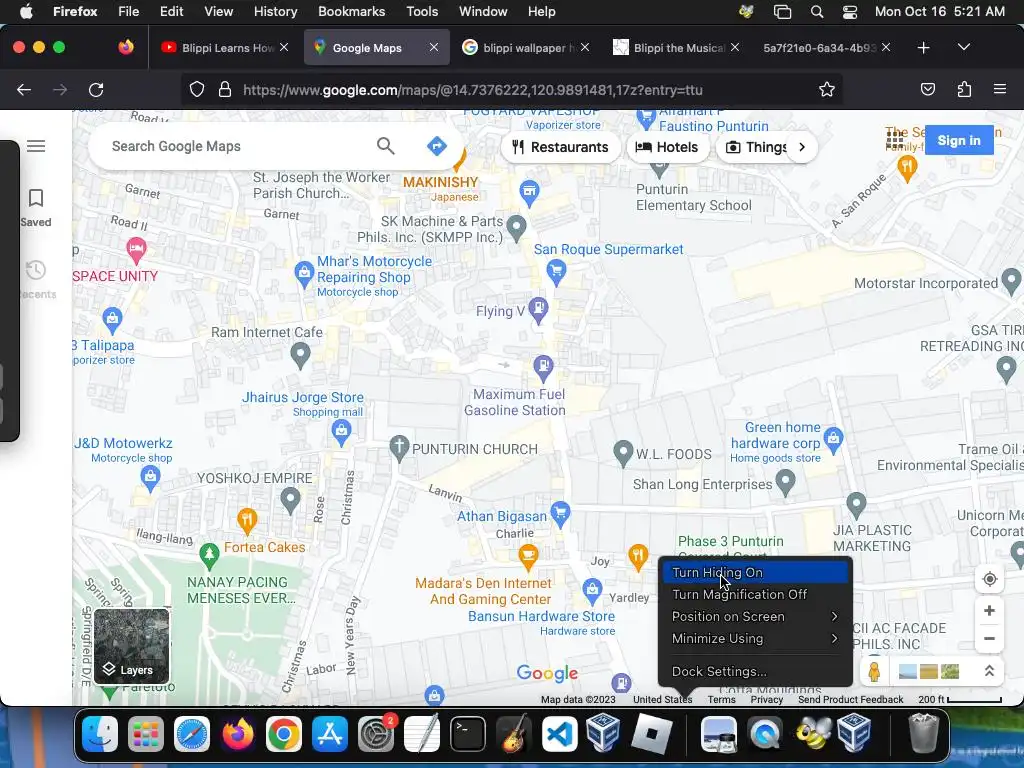Go back with the Firefox back arrow
Screen dimensions: 1024x768
24,90
